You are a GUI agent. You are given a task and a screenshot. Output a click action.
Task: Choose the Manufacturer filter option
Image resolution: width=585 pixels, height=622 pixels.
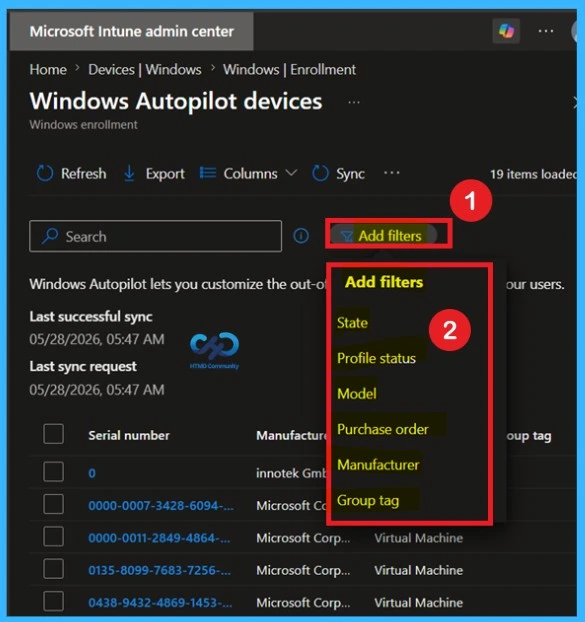(x=378, y=465)
